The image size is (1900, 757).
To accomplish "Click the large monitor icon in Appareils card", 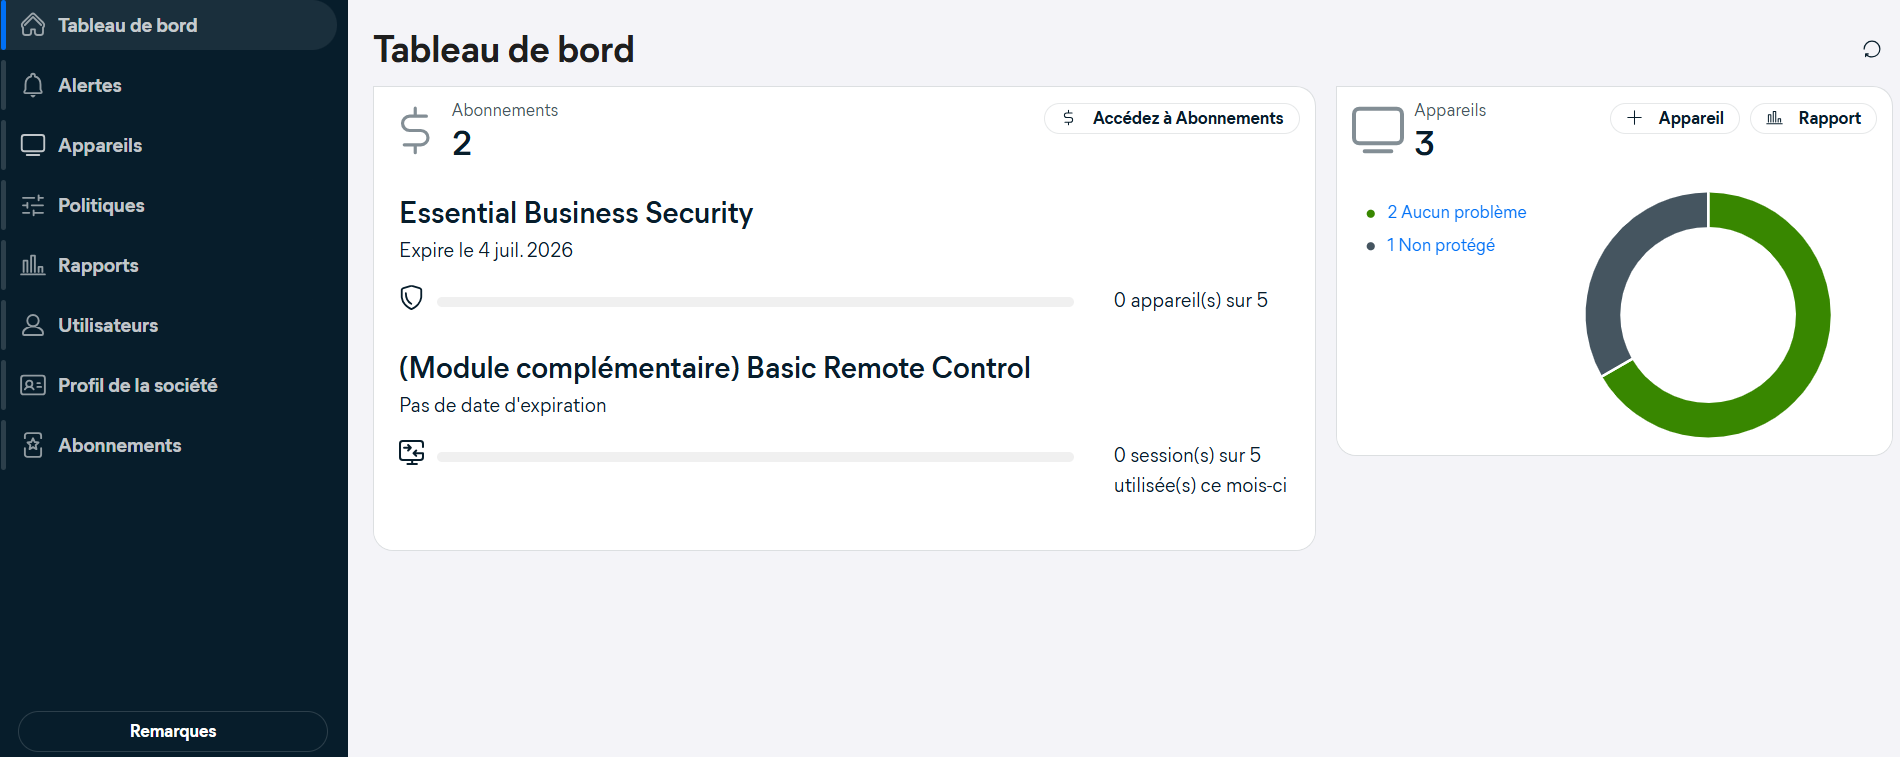I will pyautogui.click(x=1377, y=130).
